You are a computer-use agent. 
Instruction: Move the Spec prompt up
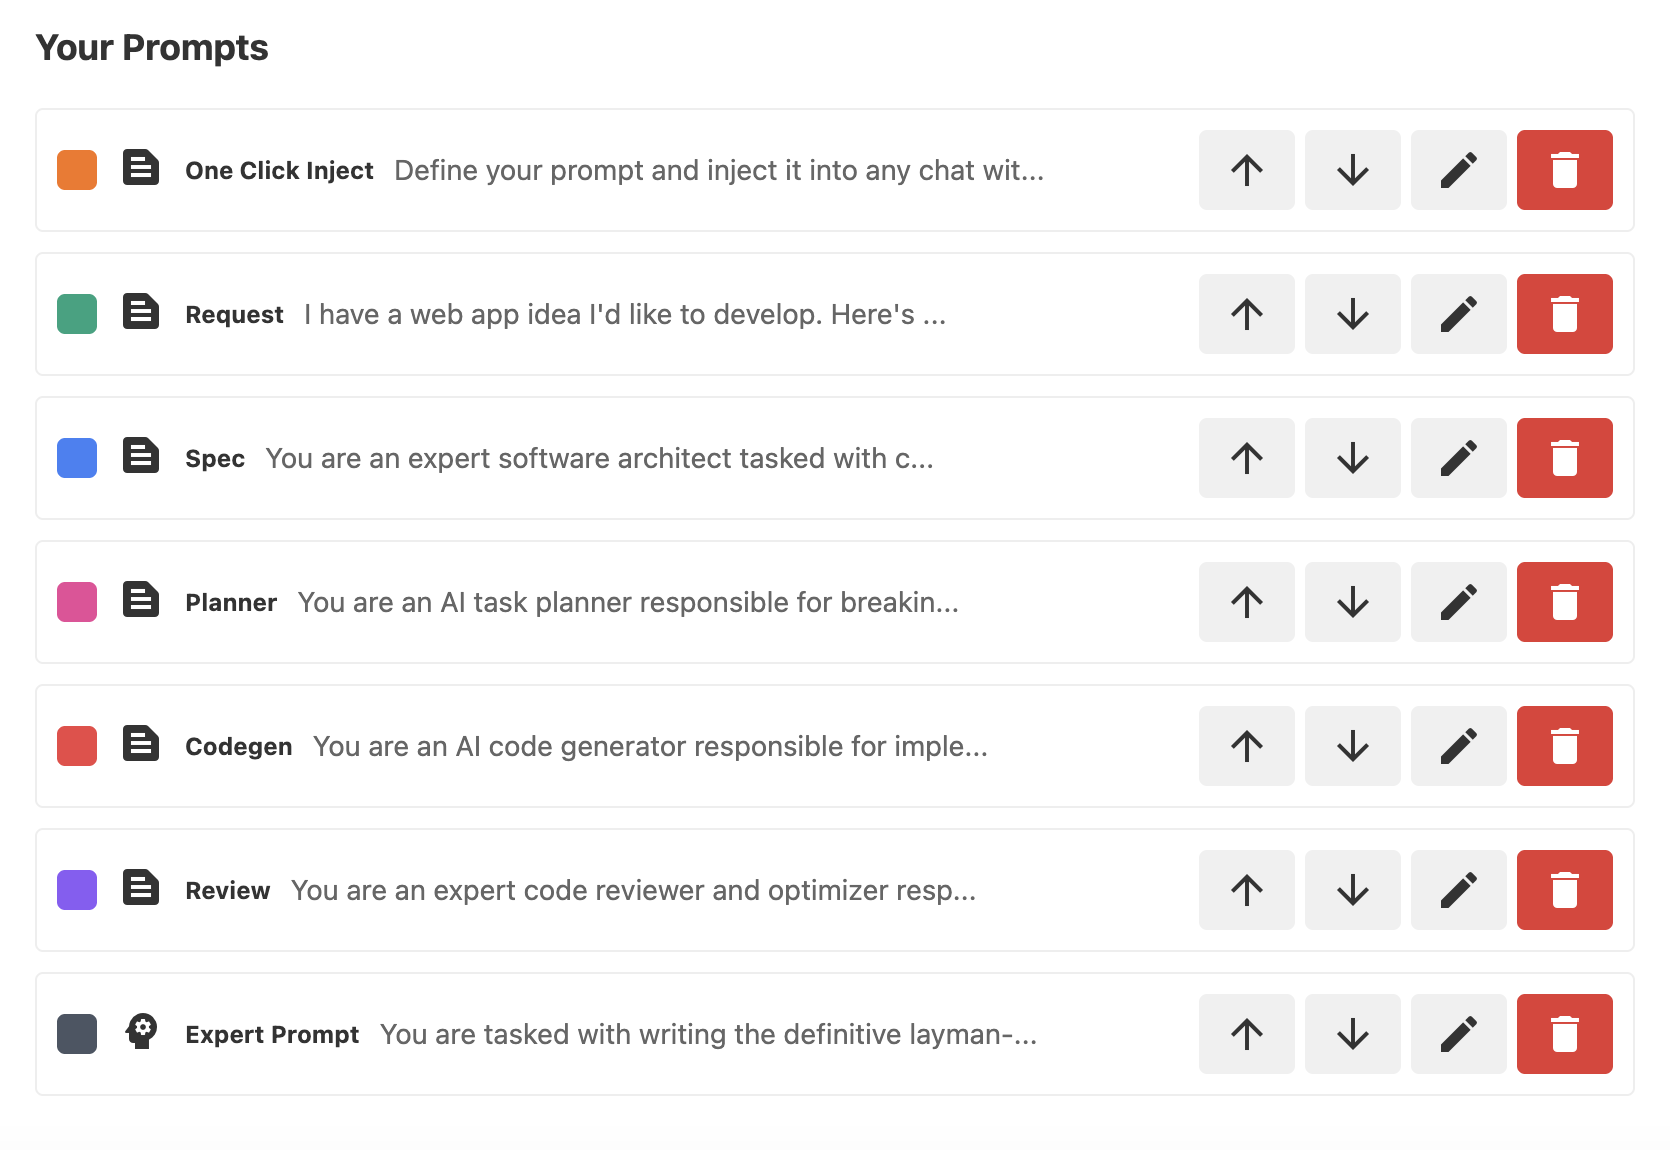[x=1246, y=458]
